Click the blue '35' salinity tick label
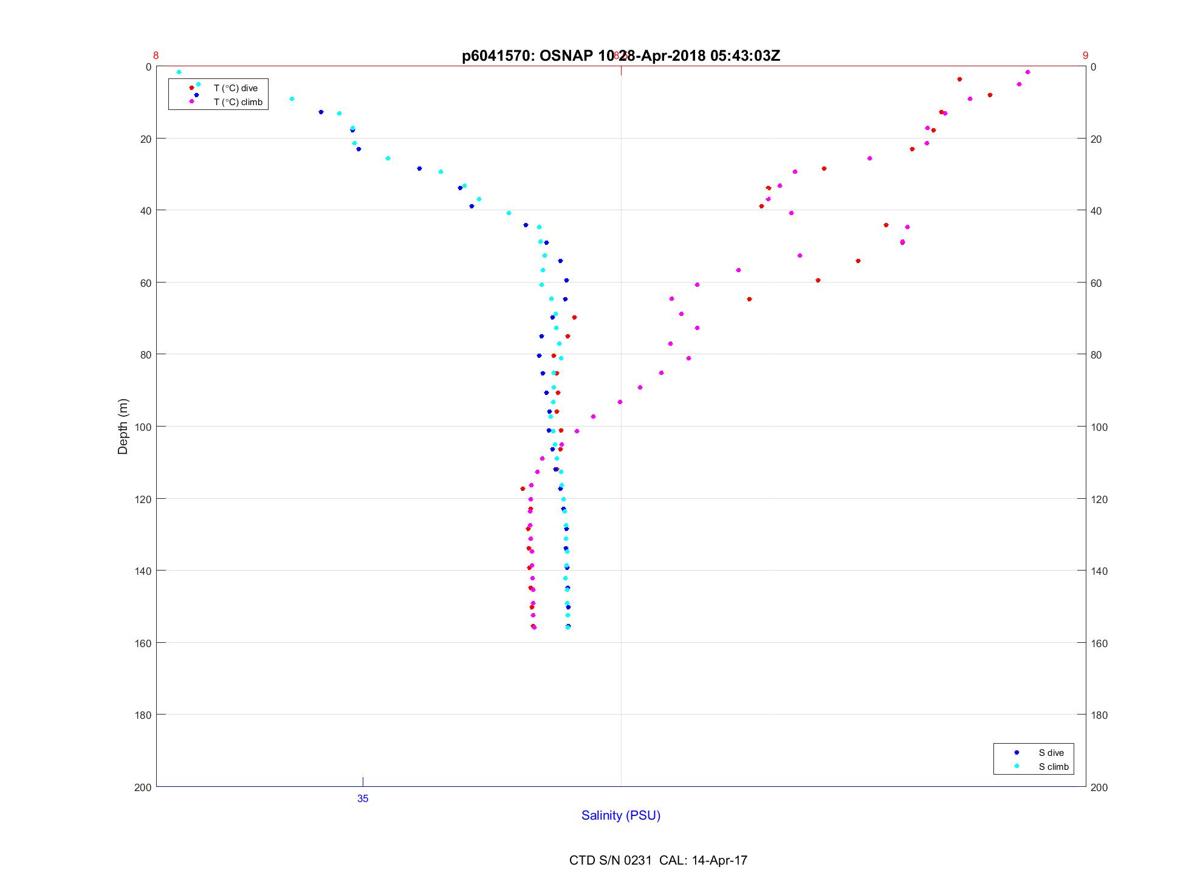Viewport: 1200px width, 885px height. [x=363, y=799]
